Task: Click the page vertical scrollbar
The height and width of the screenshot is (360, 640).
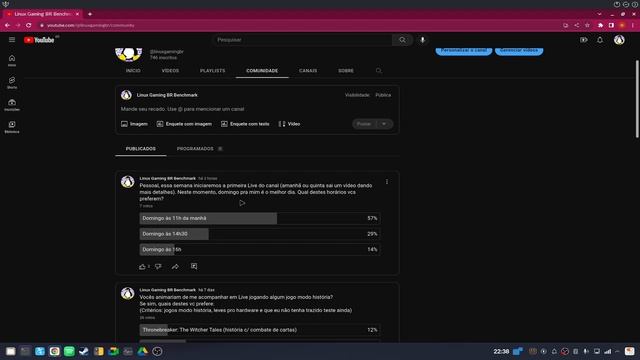Action: pyautogui.click(x=637, y=99)
